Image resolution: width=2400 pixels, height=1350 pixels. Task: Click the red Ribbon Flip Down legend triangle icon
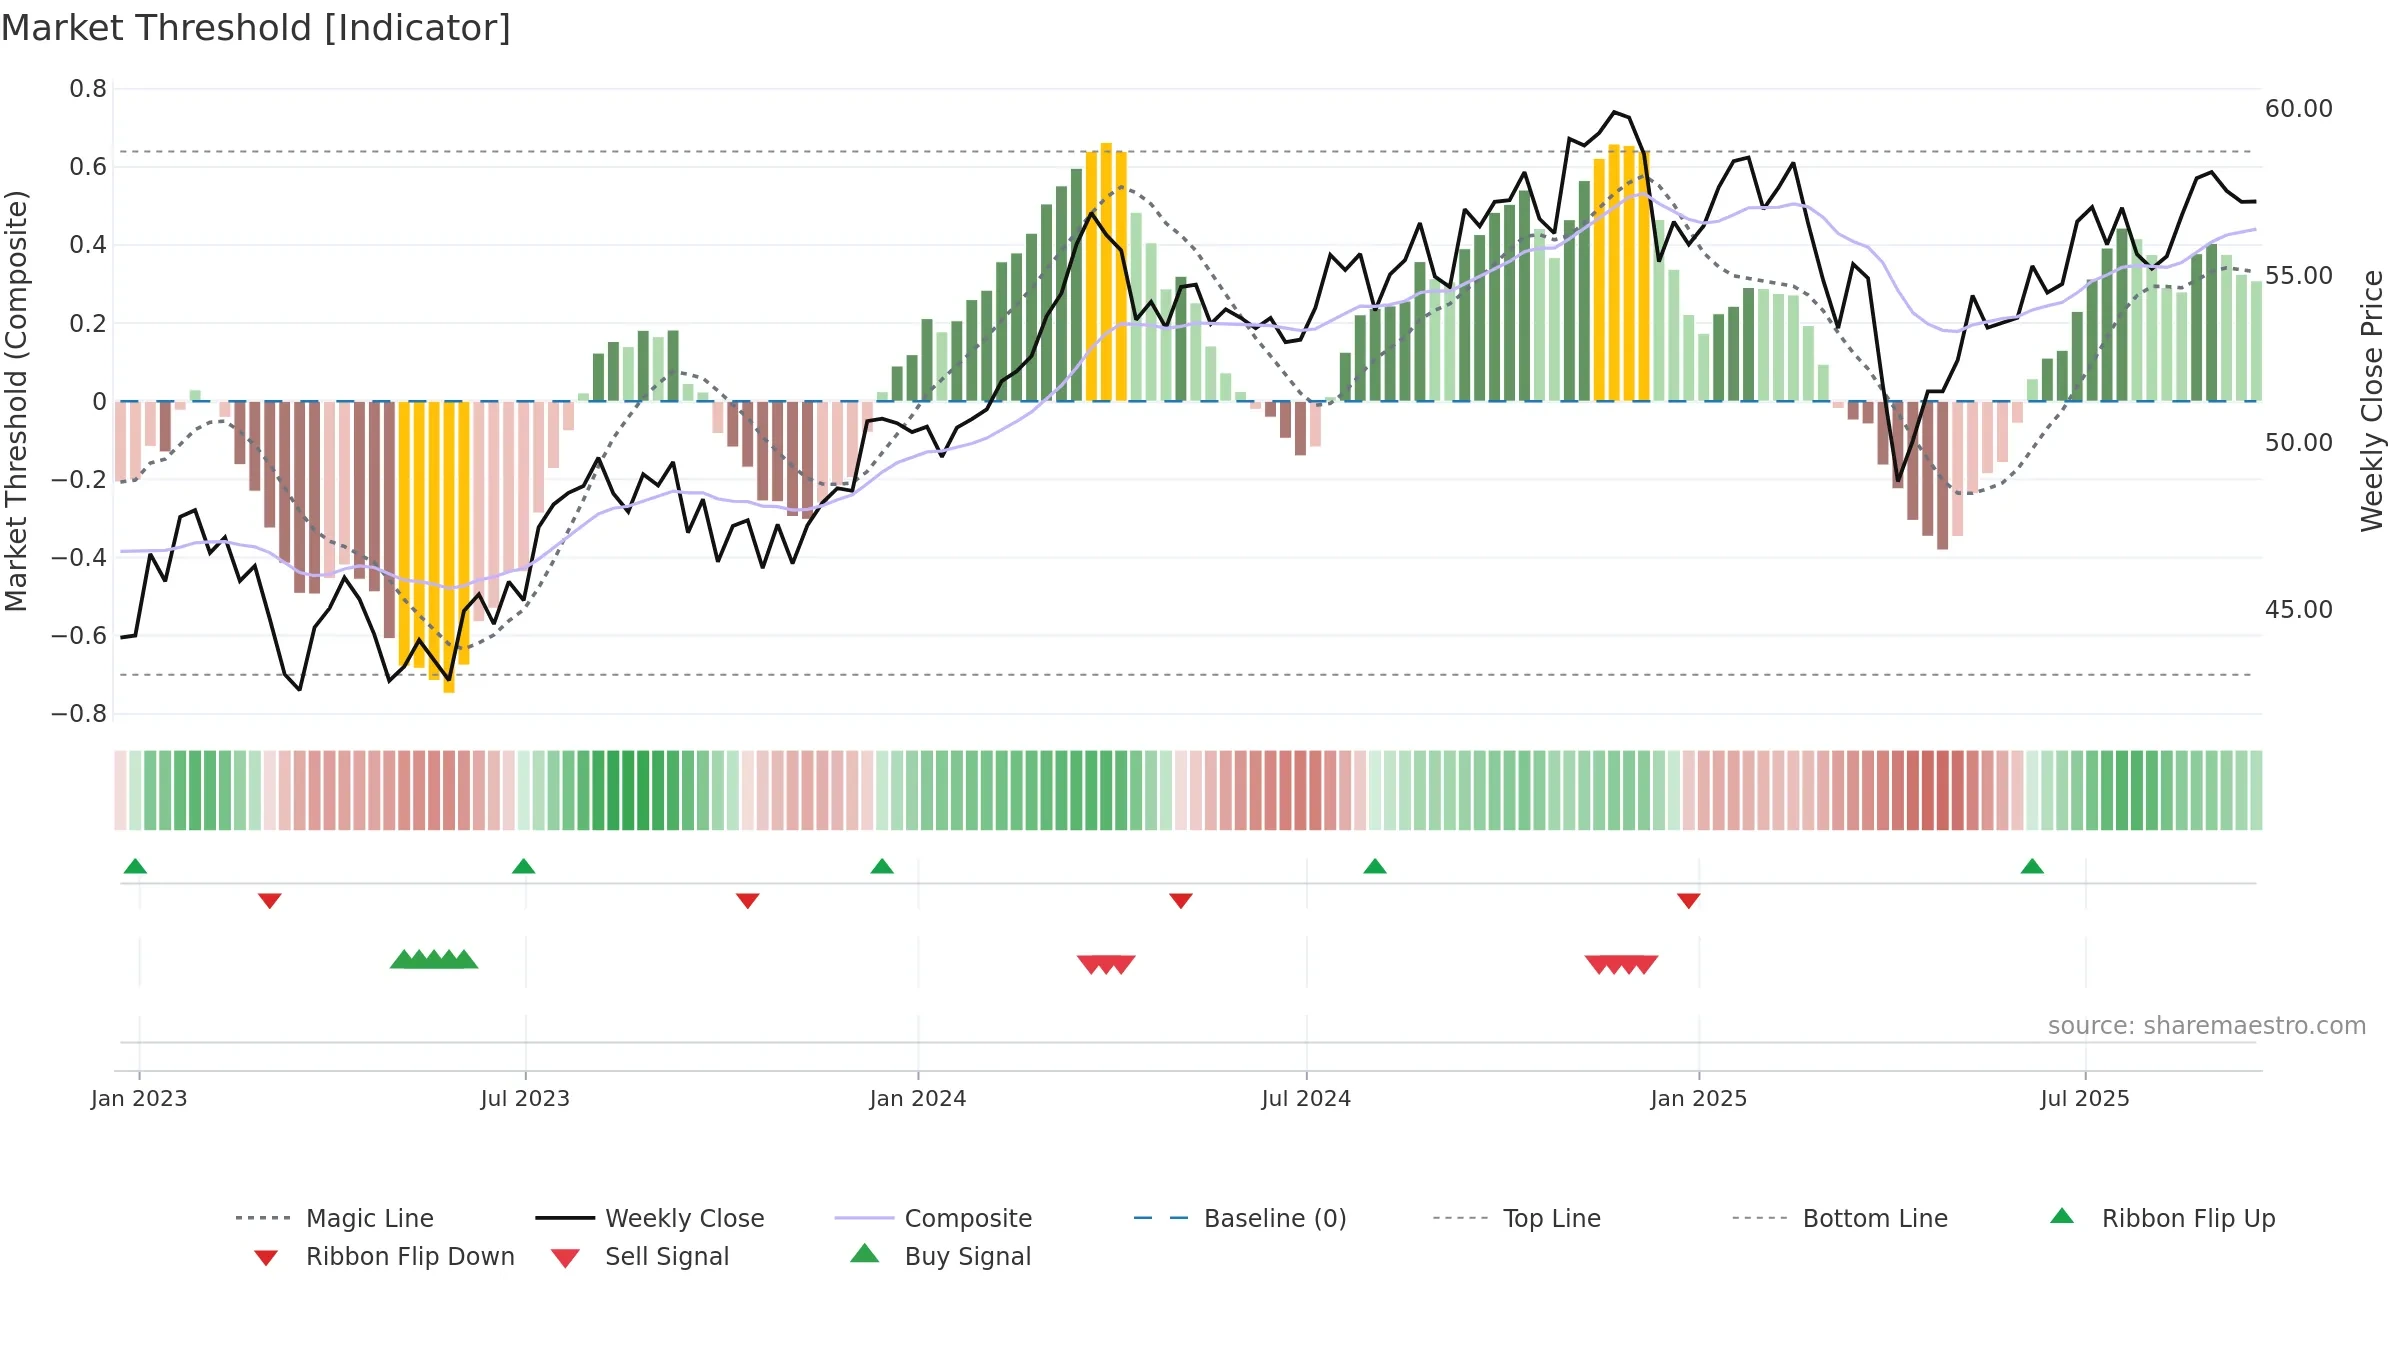266,1258
